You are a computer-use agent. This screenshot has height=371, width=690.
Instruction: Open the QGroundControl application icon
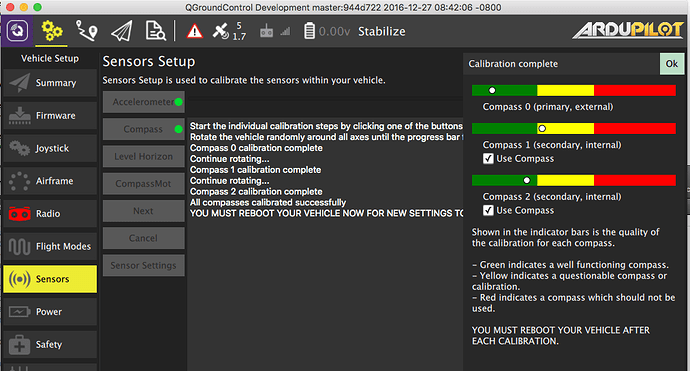tap(17, 31)
